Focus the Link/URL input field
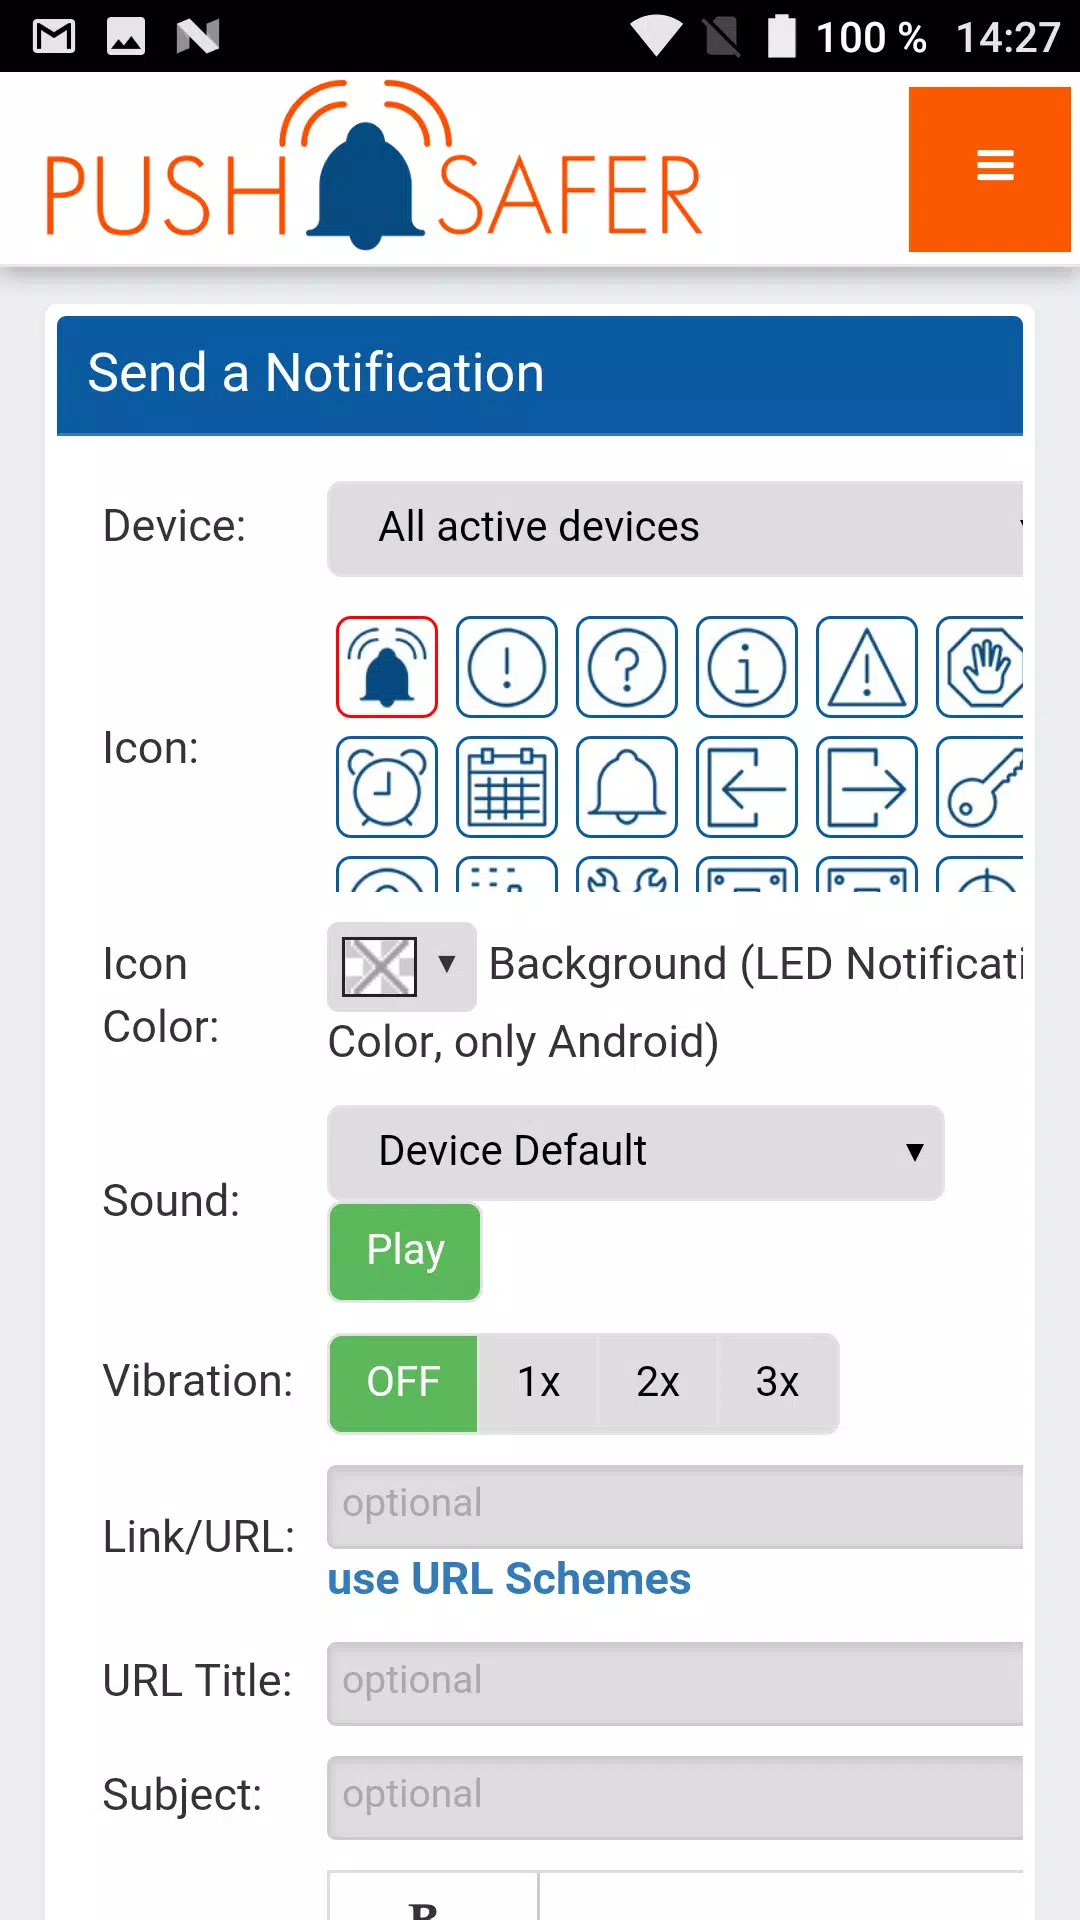This screenshot has width=1080, height=1920. click(x=675, y=1506)
